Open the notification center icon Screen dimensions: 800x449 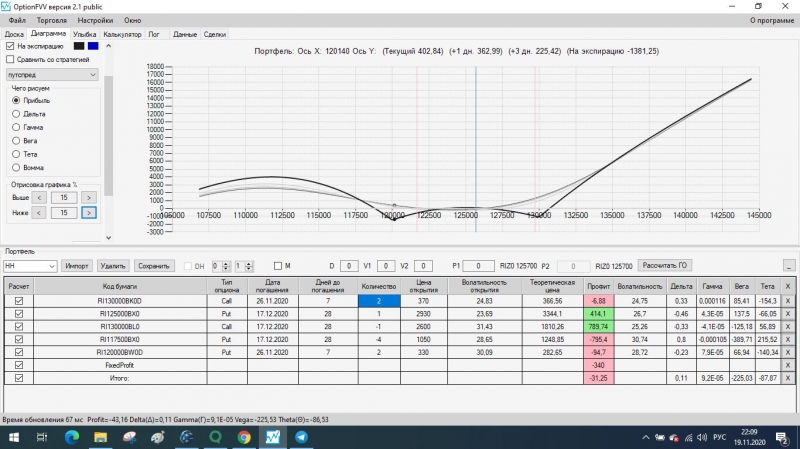pyautogui.click(x=782, y=438)
